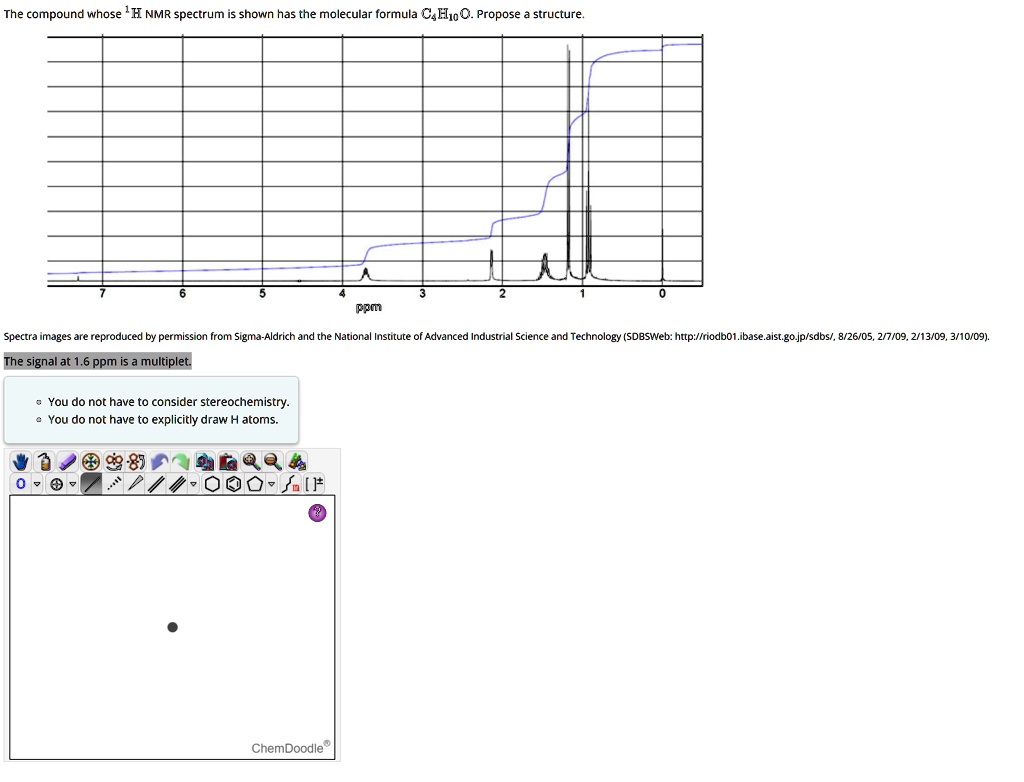Image resolution: width=1024 pixels, height=782 pixels.
Task: Click the lone carbon atom dot
Action: pos(172,627)
